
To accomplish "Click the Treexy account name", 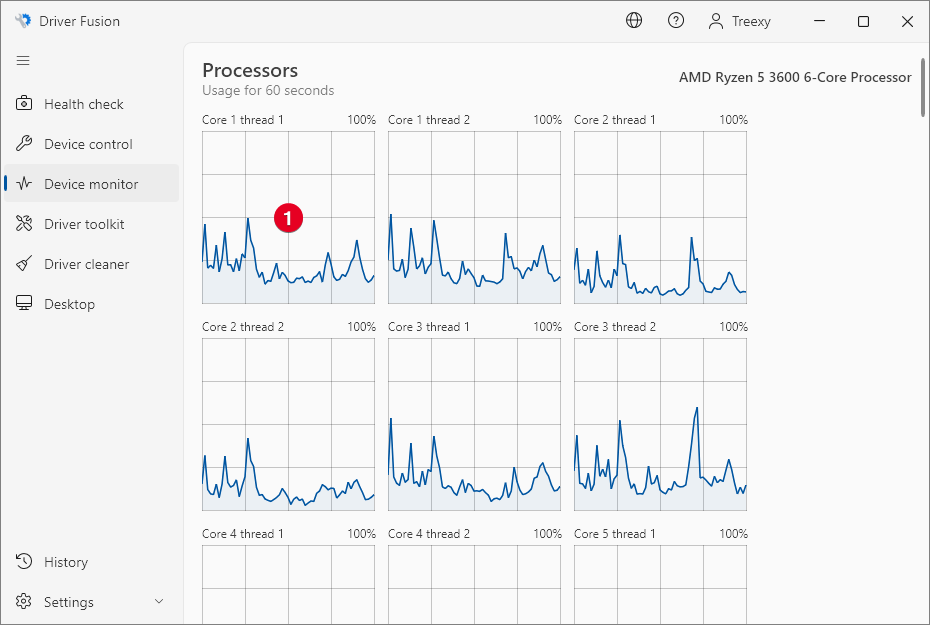I will (x=751, y=21).
